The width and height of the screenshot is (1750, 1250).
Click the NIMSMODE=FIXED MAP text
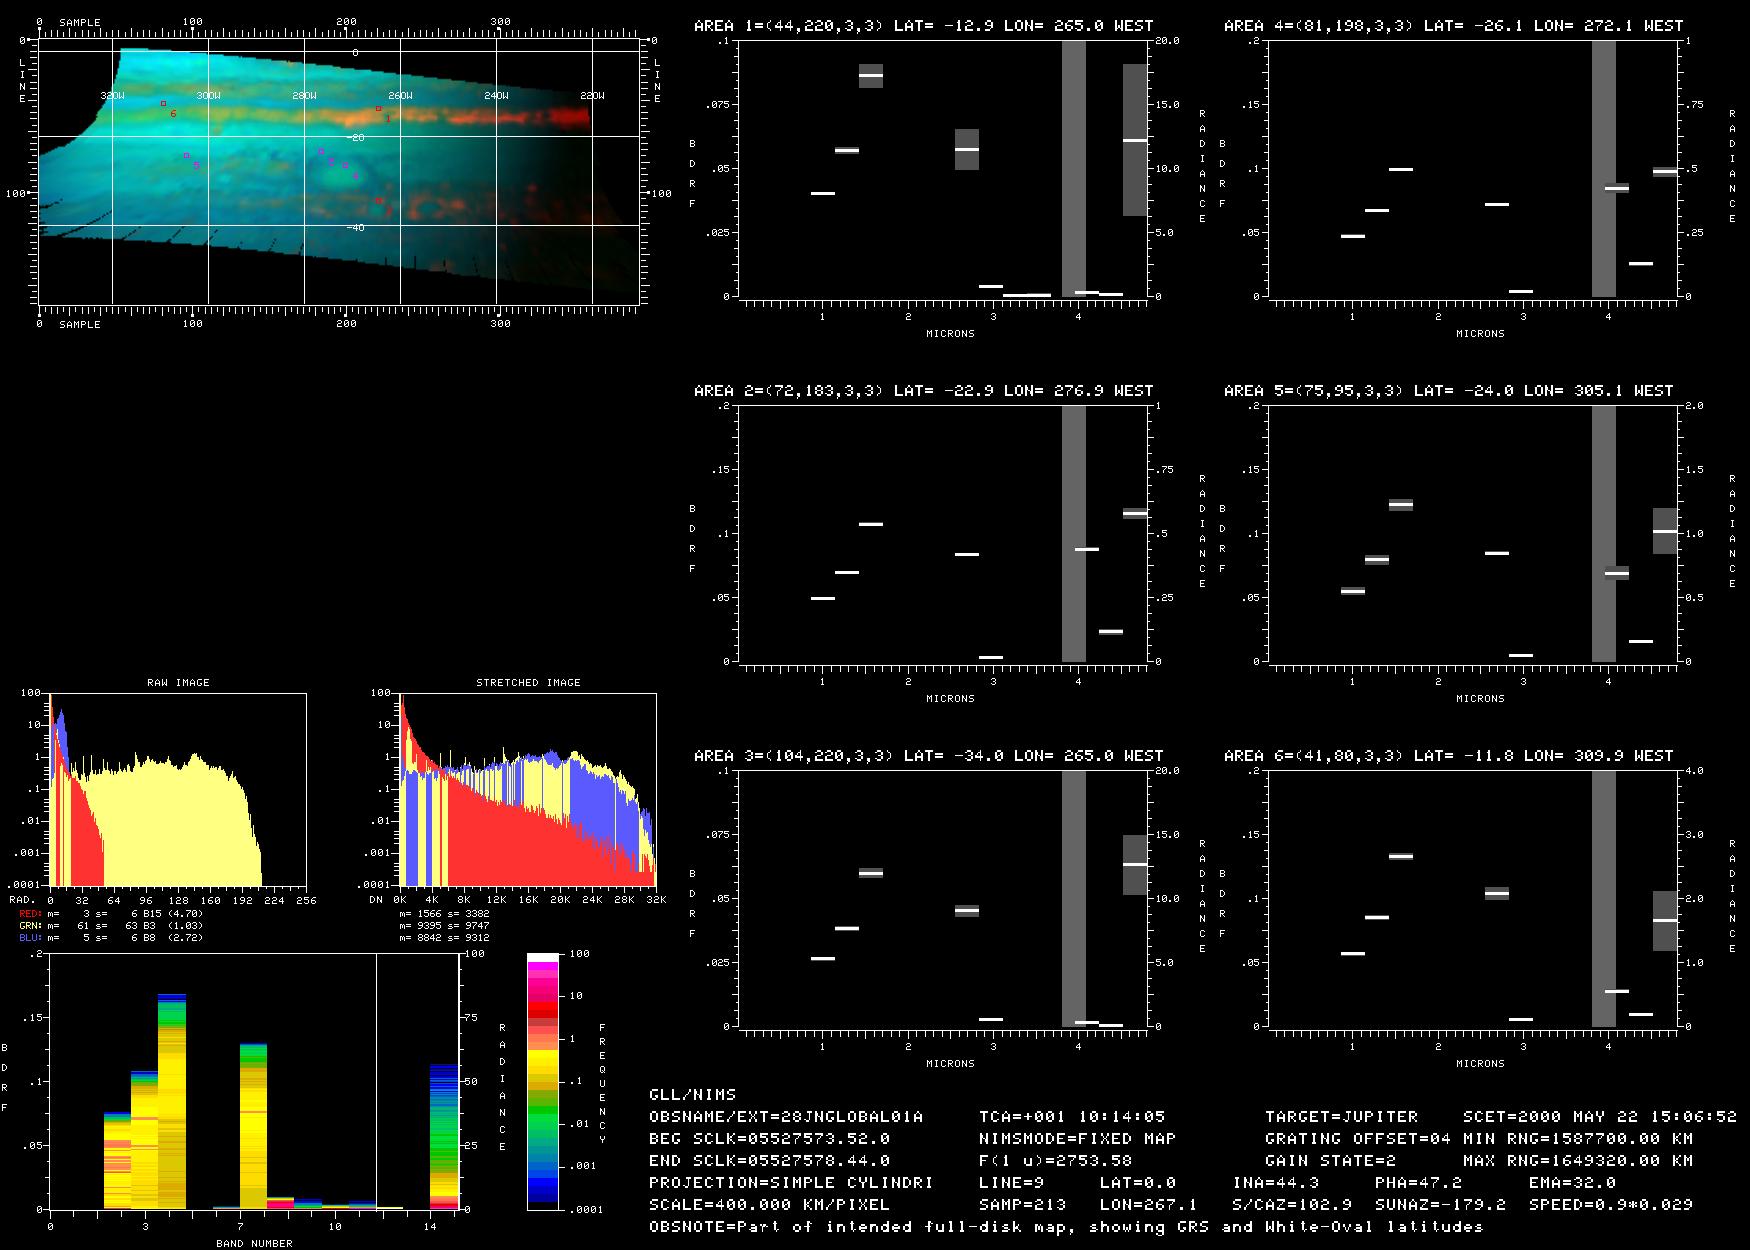pyautogui.click(x=1077, y=1138)
